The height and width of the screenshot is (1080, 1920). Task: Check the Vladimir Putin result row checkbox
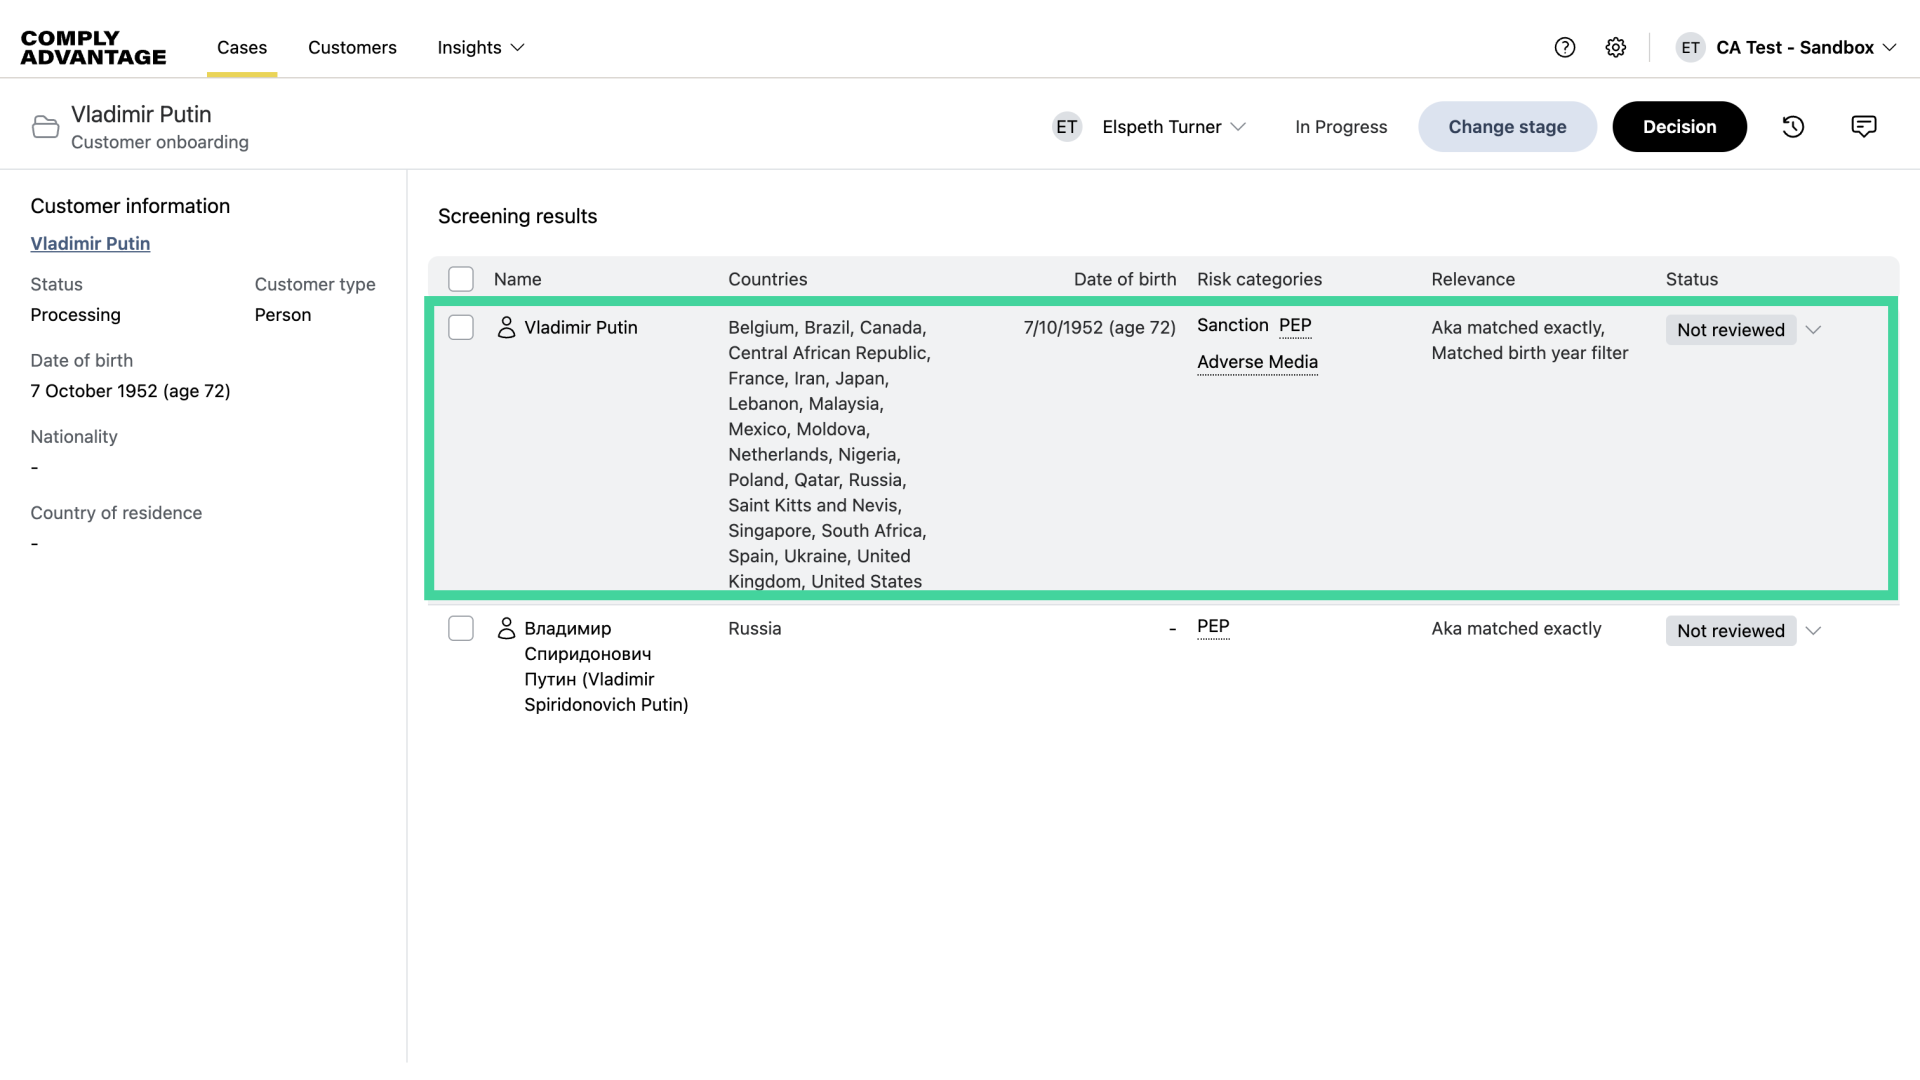[x=461, y=328]
